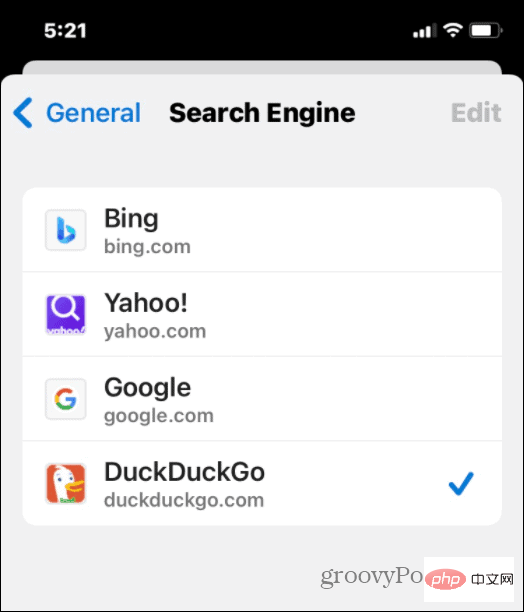This screenshot has height=612, width=524.
Task: Tap the Google G logo icon
Action: (x=66, y=399)
